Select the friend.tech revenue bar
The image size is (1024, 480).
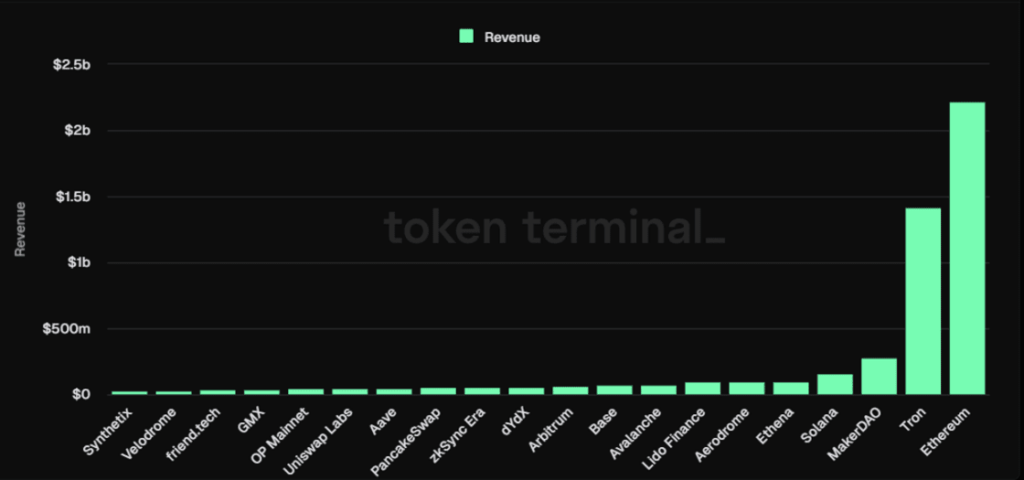tap(217, 392)
